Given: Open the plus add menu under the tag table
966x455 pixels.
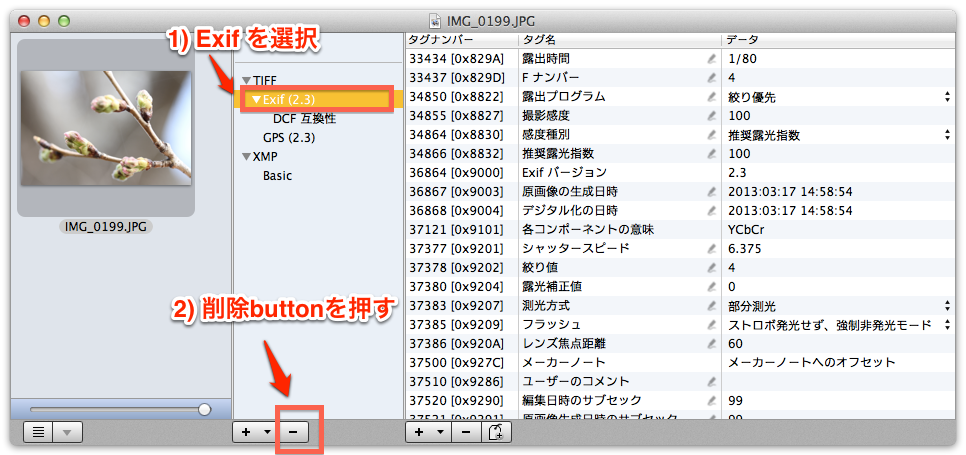Looking at the screenshot, I should point(428,432).
